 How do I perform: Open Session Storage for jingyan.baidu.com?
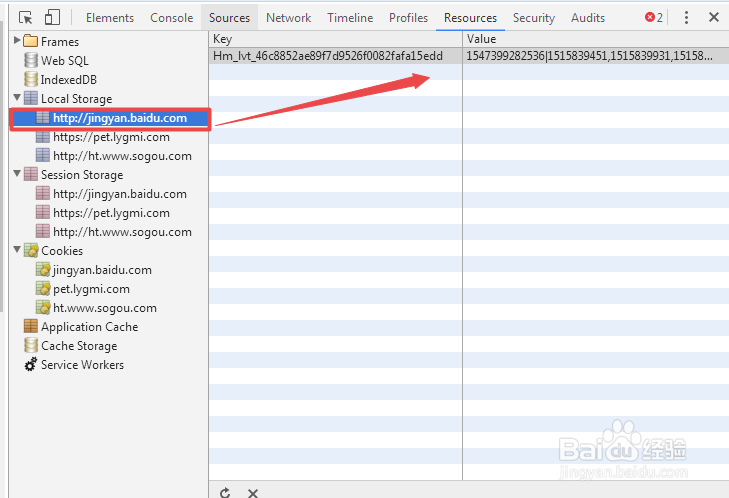[120, 194]
